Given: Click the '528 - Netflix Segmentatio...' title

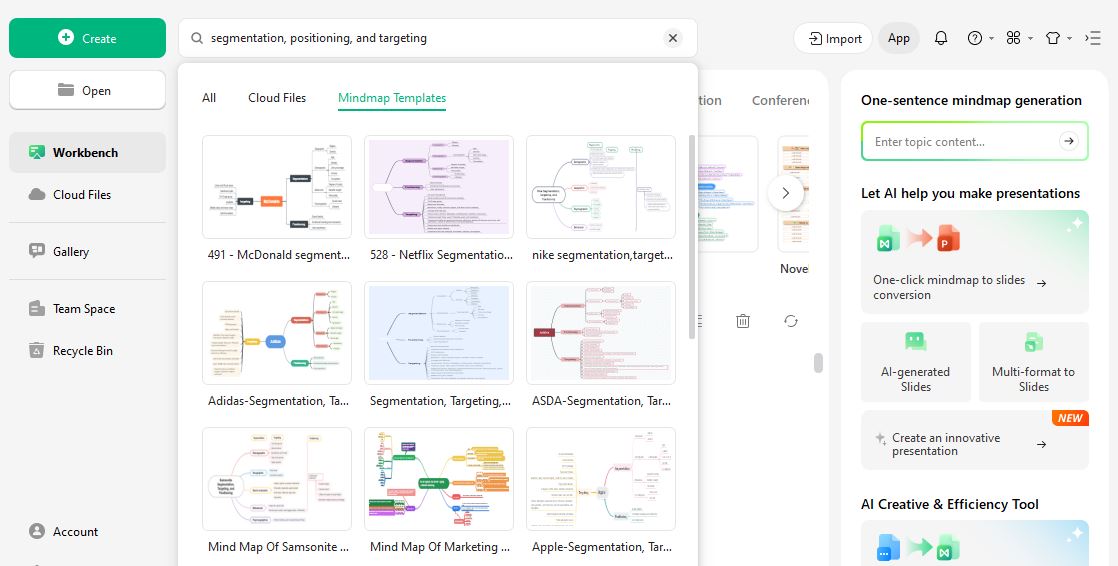Looking at the screenshot, I should pyautogui.click(x=441, y=254).
